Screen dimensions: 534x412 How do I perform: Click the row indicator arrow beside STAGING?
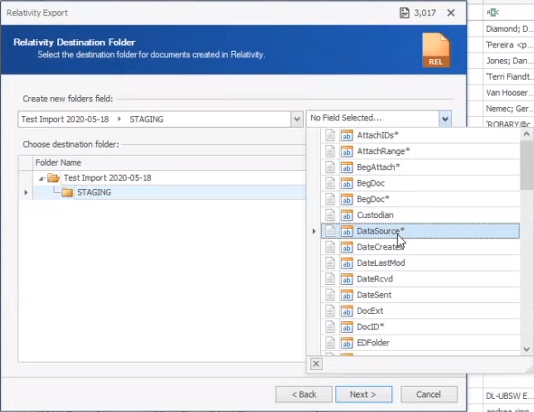[x=26, y=193]
